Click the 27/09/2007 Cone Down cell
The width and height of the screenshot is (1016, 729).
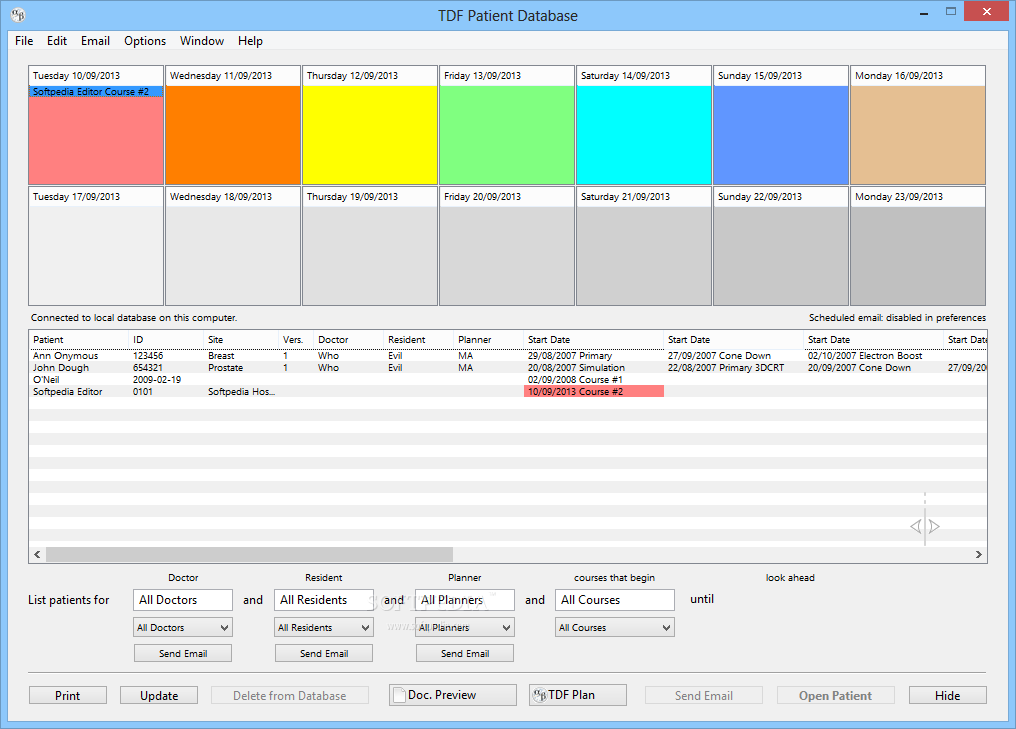(x=733, y=356)
